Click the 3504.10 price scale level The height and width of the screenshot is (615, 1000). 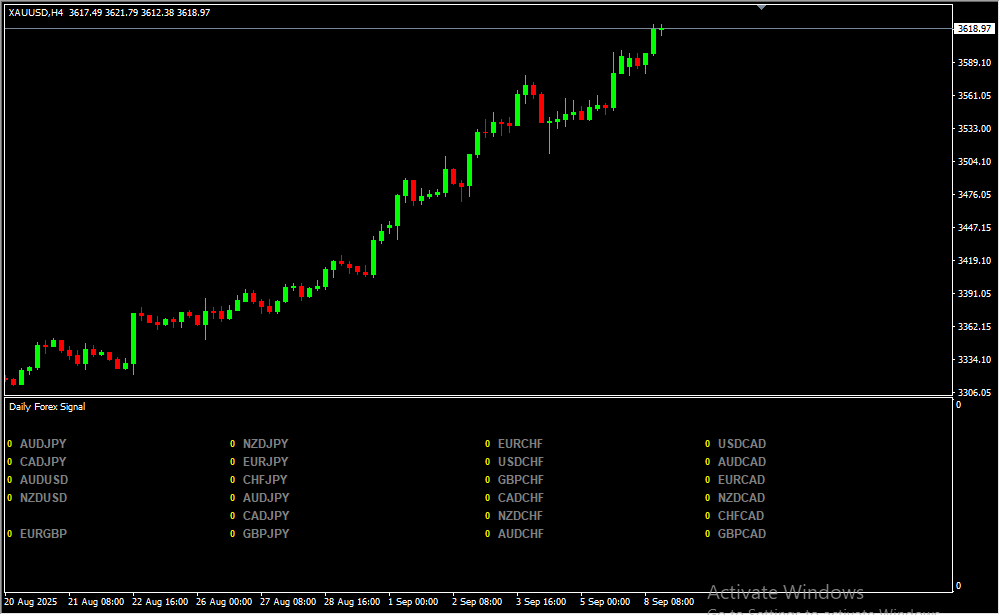pos(973,162)
